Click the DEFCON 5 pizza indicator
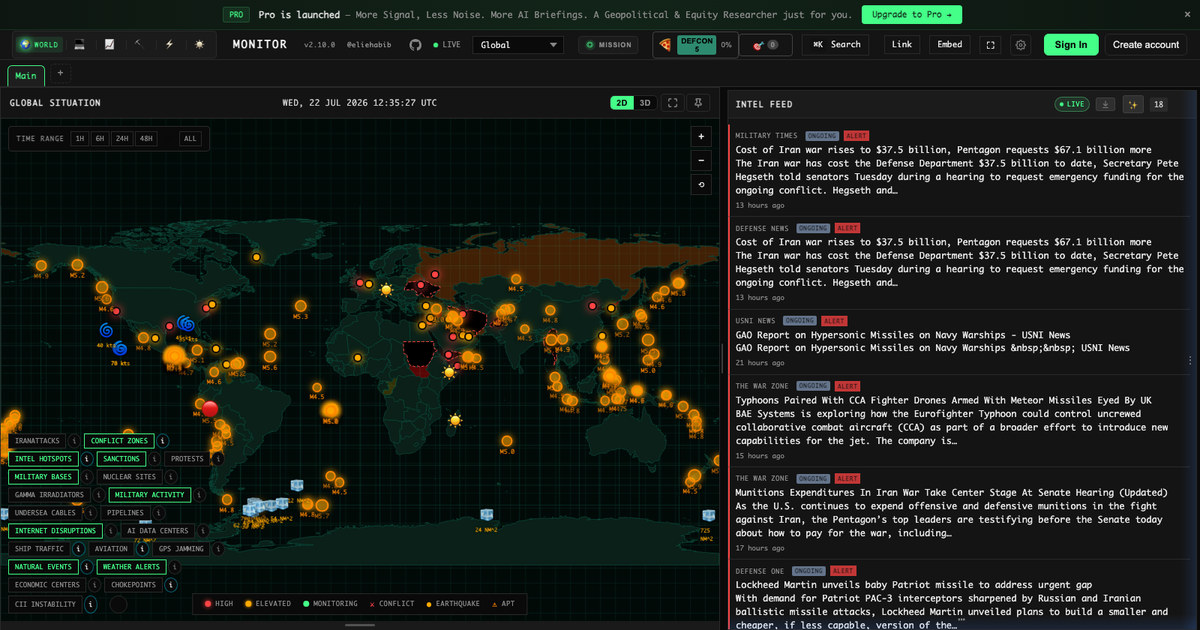Viewport: 1200px width, 630px height. (694, 45)
